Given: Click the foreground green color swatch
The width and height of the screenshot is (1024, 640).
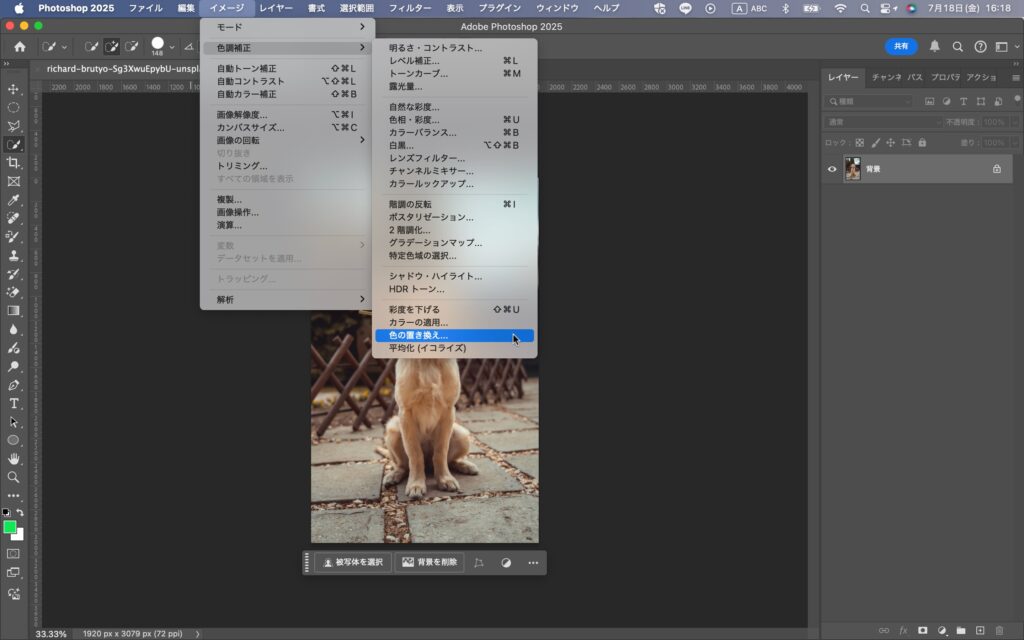Looking at the screenshot, I should point(9,527).
